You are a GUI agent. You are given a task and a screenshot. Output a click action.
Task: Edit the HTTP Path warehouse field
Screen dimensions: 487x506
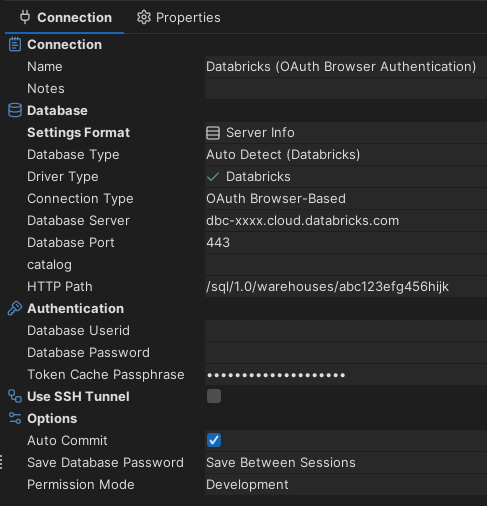click(346, 287)
